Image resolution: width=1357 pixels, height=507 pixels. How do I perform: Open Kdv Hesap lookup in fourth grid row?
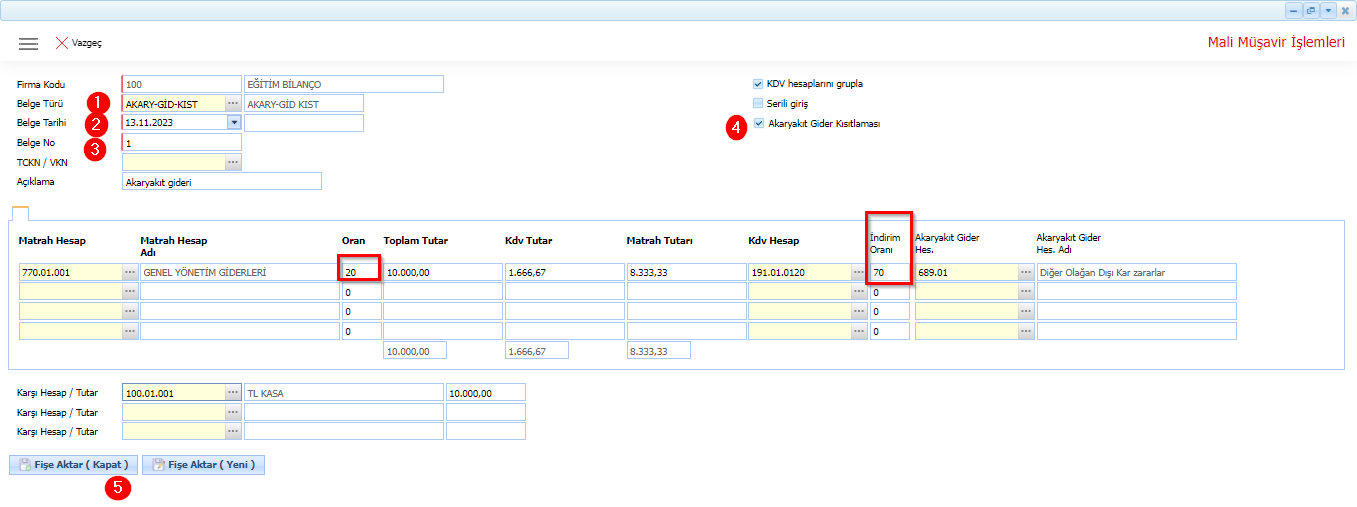pos(859,331)
